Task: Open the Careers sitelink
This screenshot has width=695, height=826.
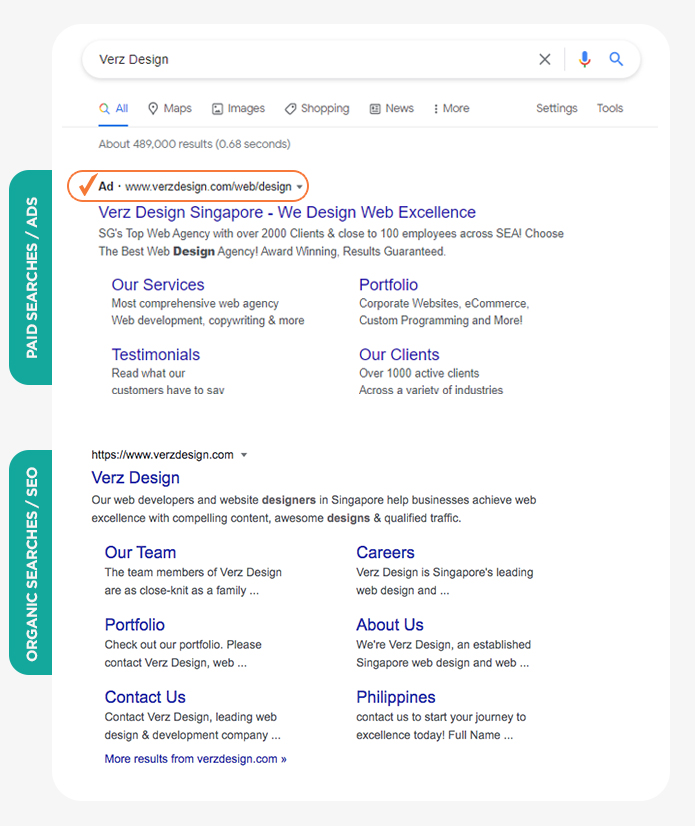Action: pos(385,553)
